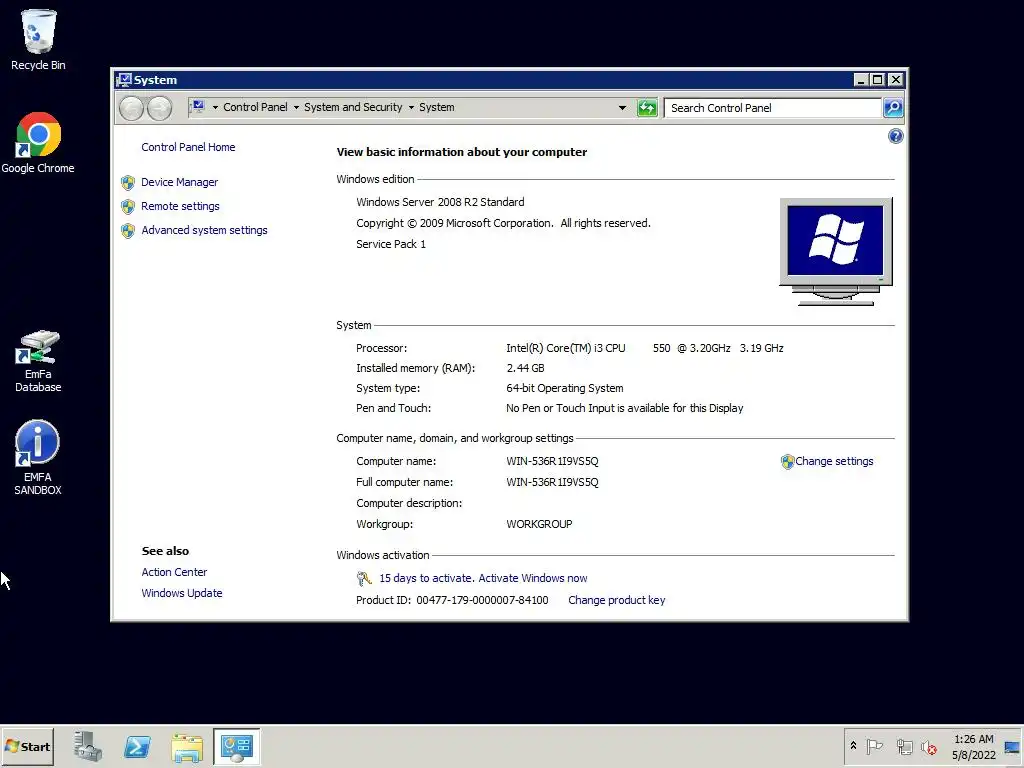Select the Control Panel taskbar button
The height and width of the screenshot is (768, 1024).
(236, 746)
